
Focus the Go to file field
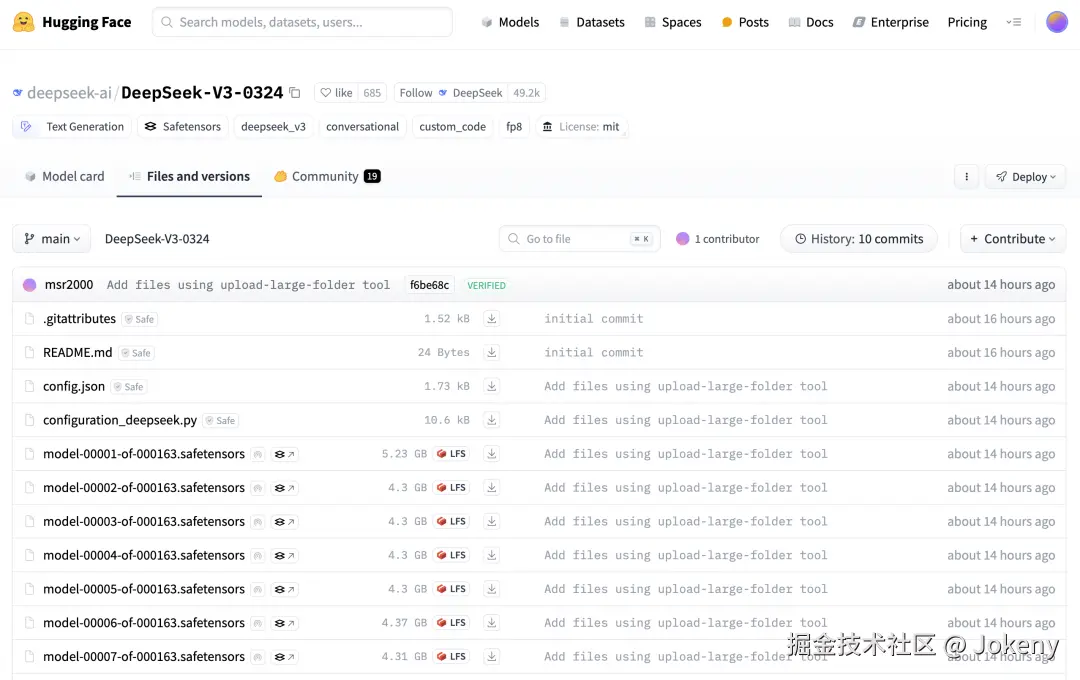pyautogui.click(x=580, y=238)
